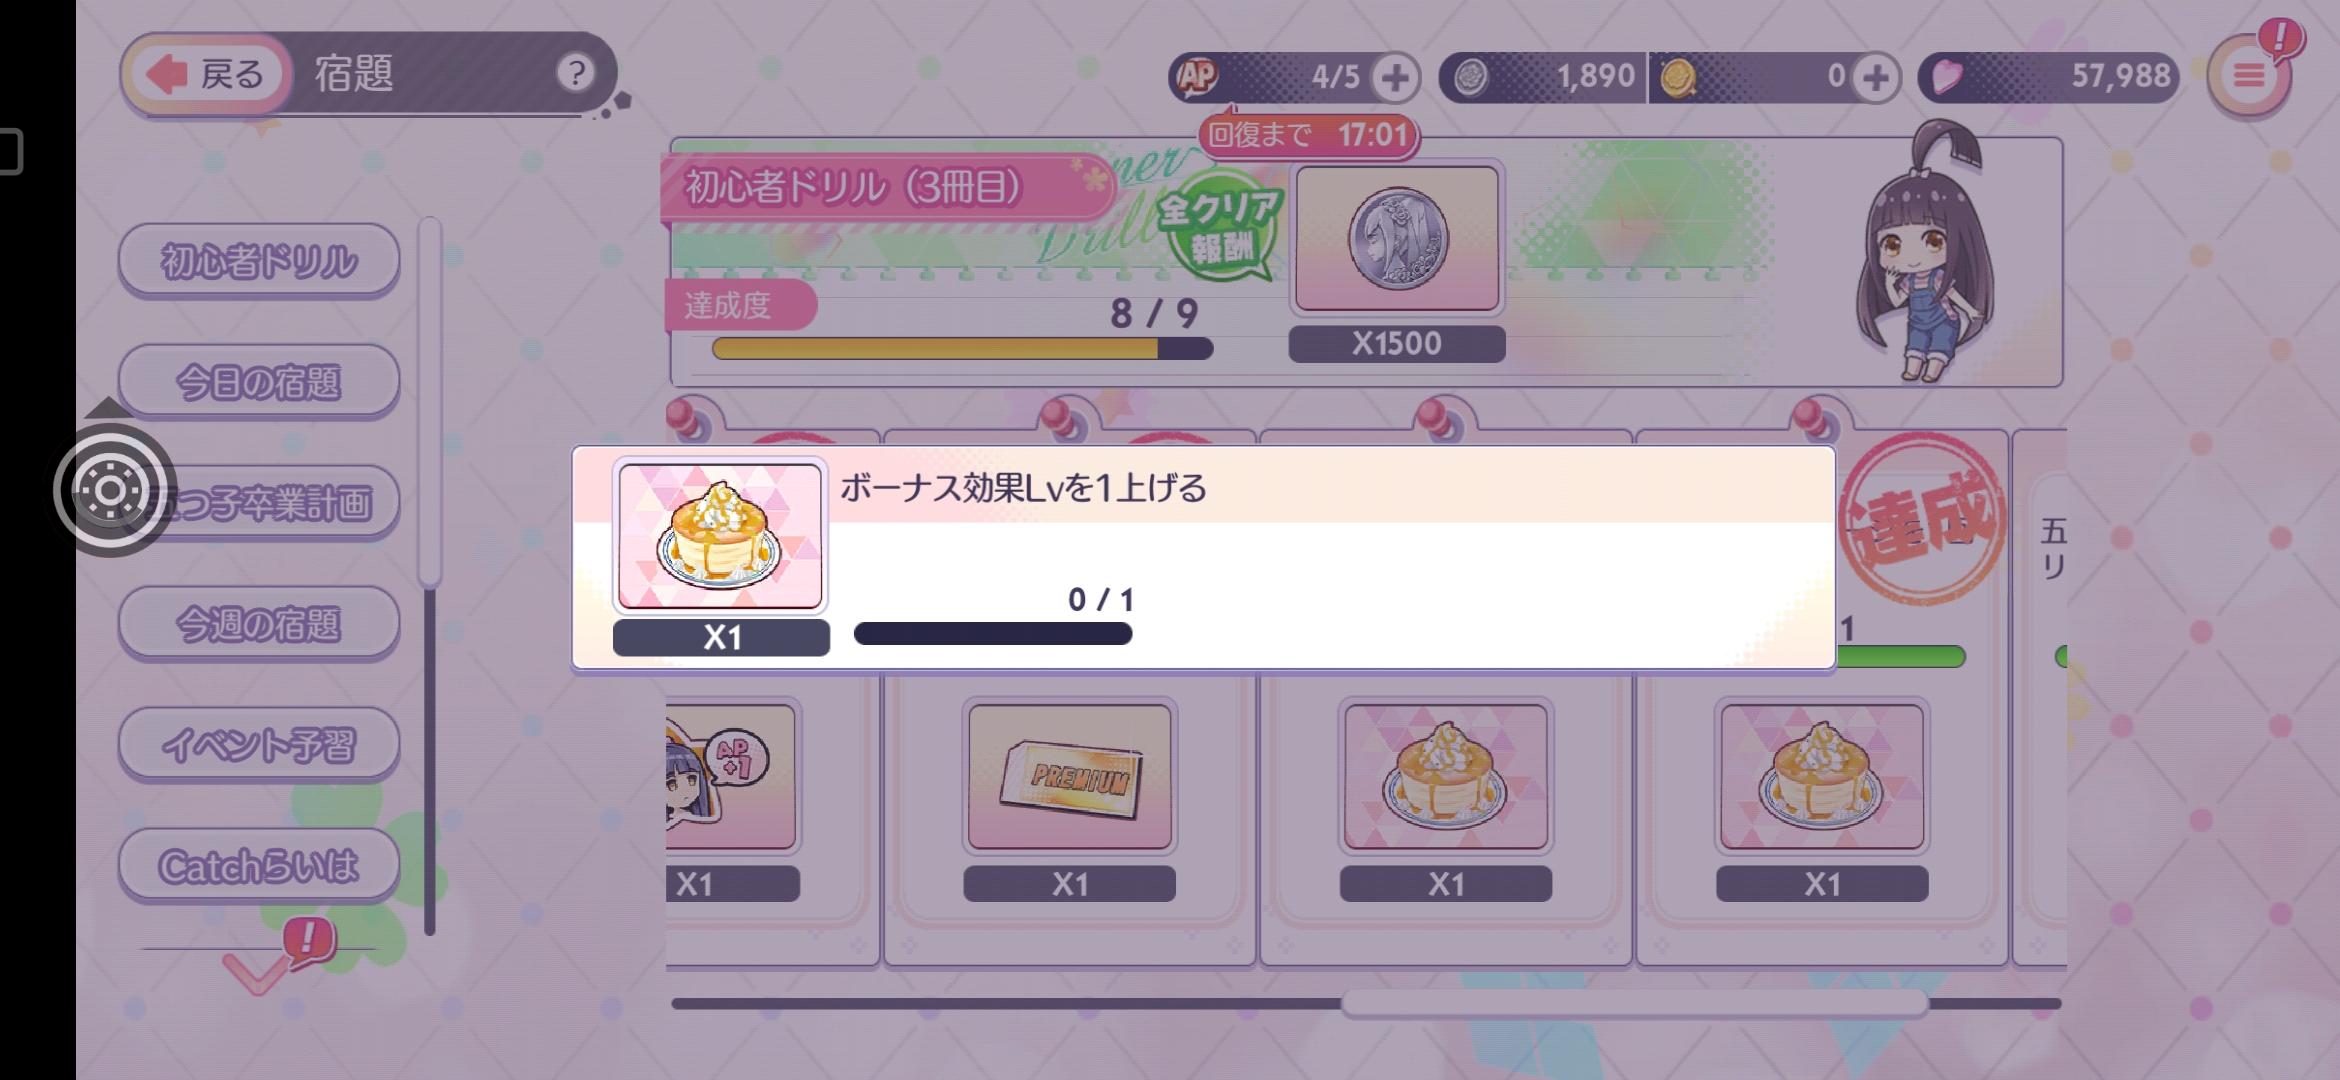Viewport: 2340px width, 1080px height.
Task: Tap the heart points counter 57,988
Action: pos(2048,77)
